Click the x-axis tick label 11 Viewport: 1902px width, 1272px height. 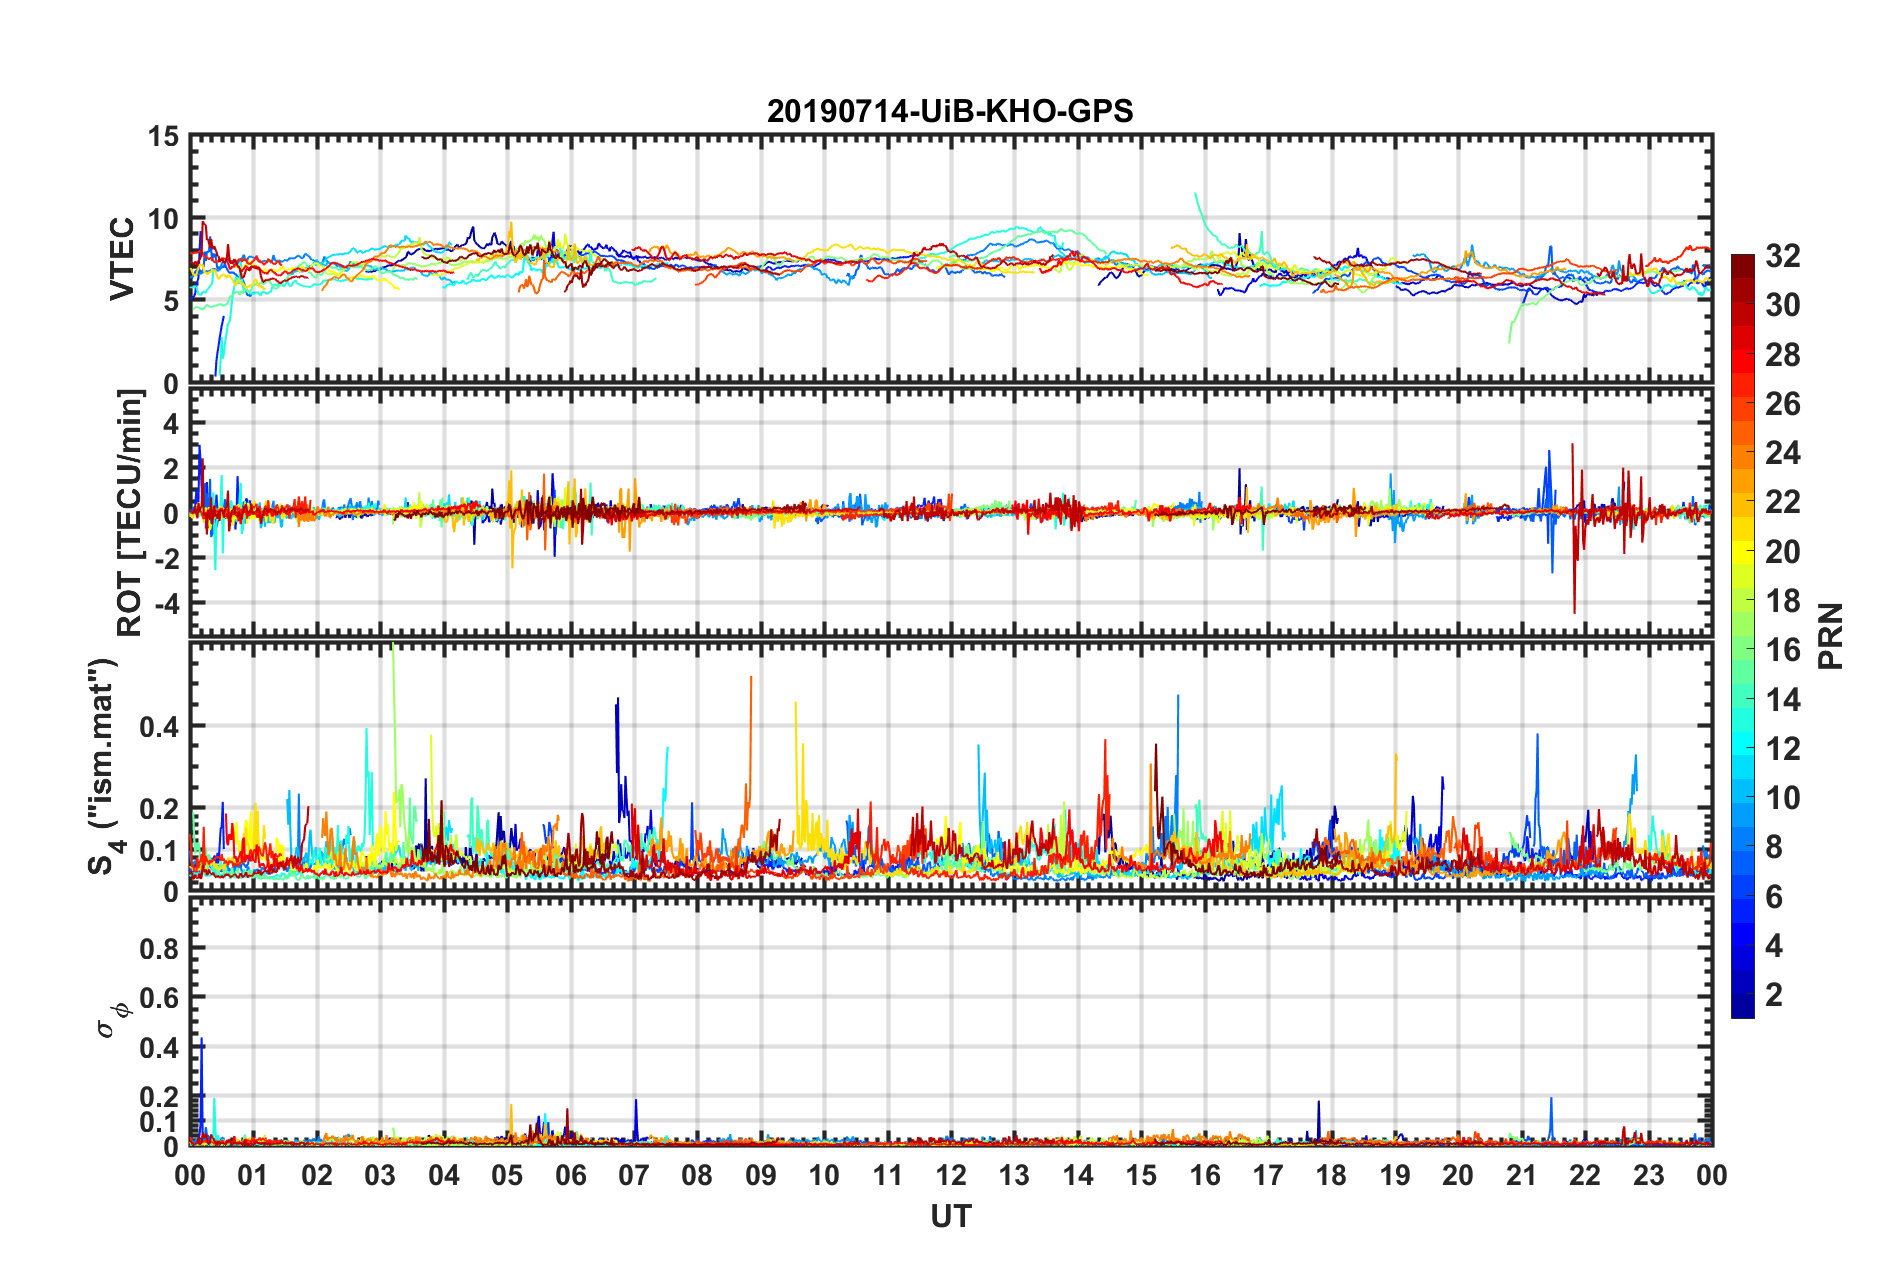click(x=888, y=1175)
